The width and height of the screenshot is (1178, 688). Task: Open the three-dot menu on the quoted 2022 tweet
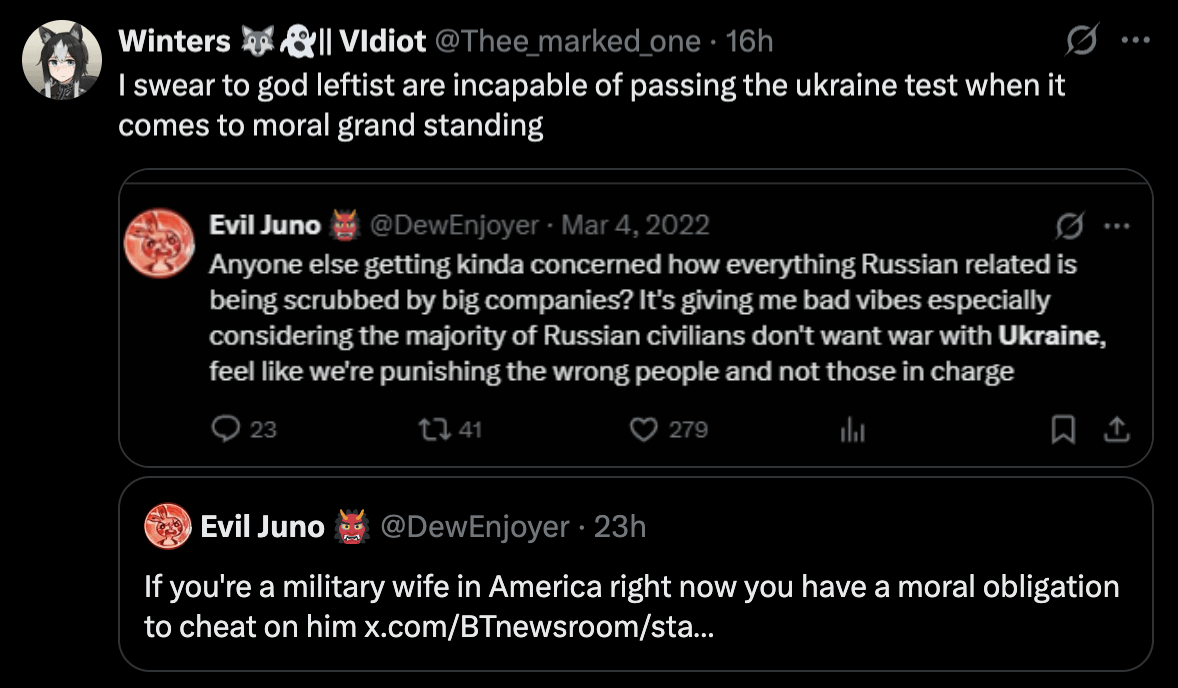(x=1114, y=226)
